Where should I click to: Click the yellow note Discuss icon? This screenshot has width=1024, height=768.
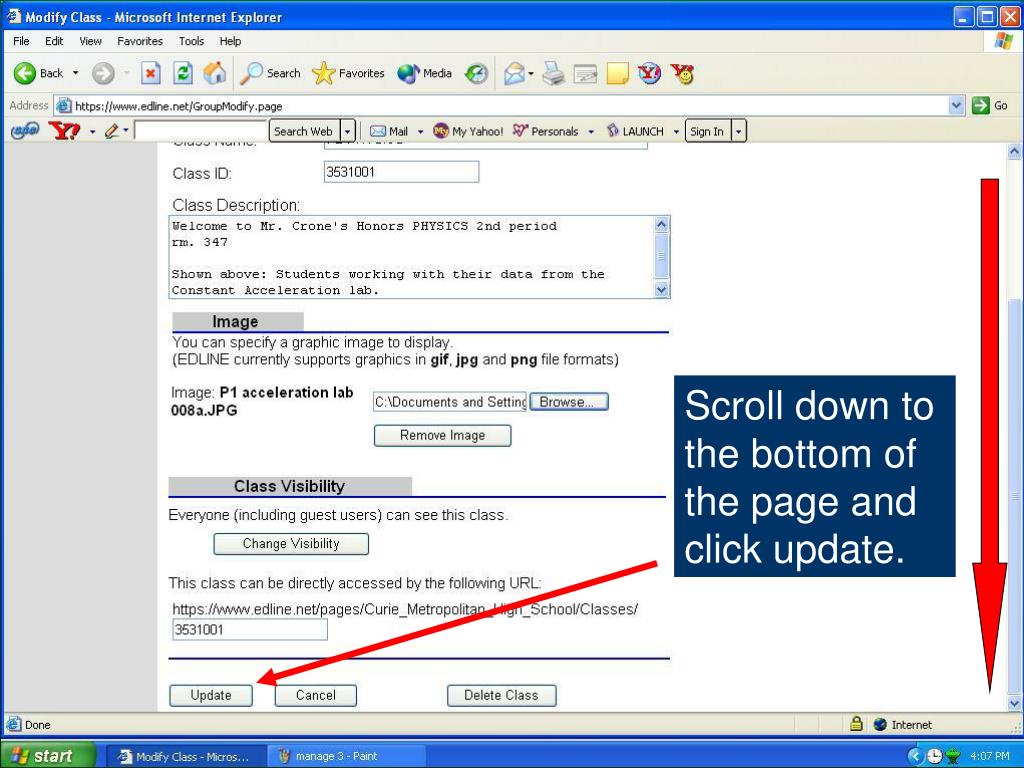tap(617, 74)
